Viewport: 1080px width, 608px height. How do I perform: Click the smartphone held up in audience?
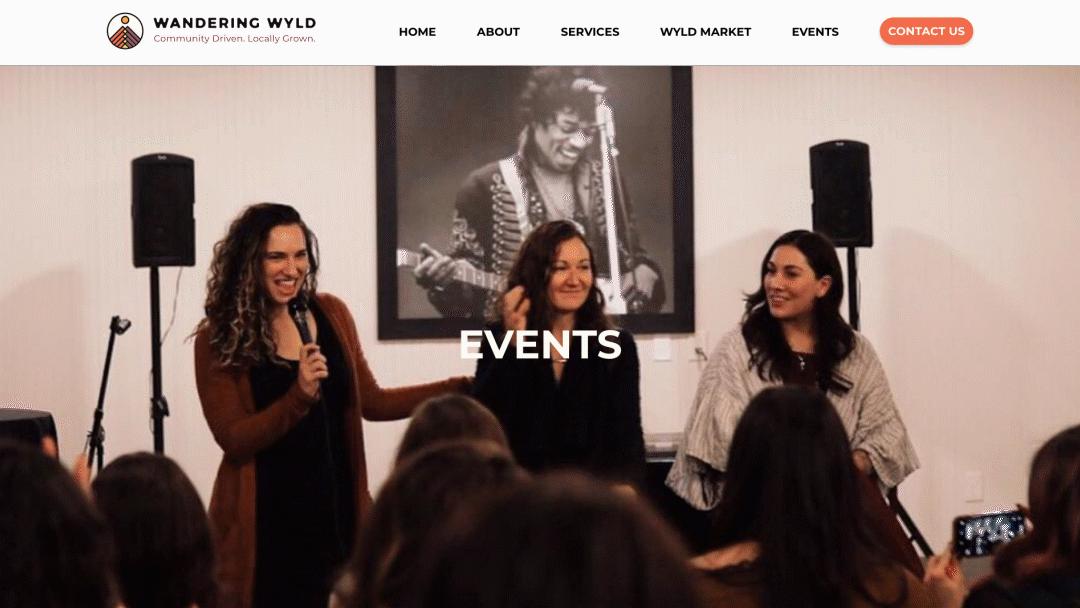point(989,532)
